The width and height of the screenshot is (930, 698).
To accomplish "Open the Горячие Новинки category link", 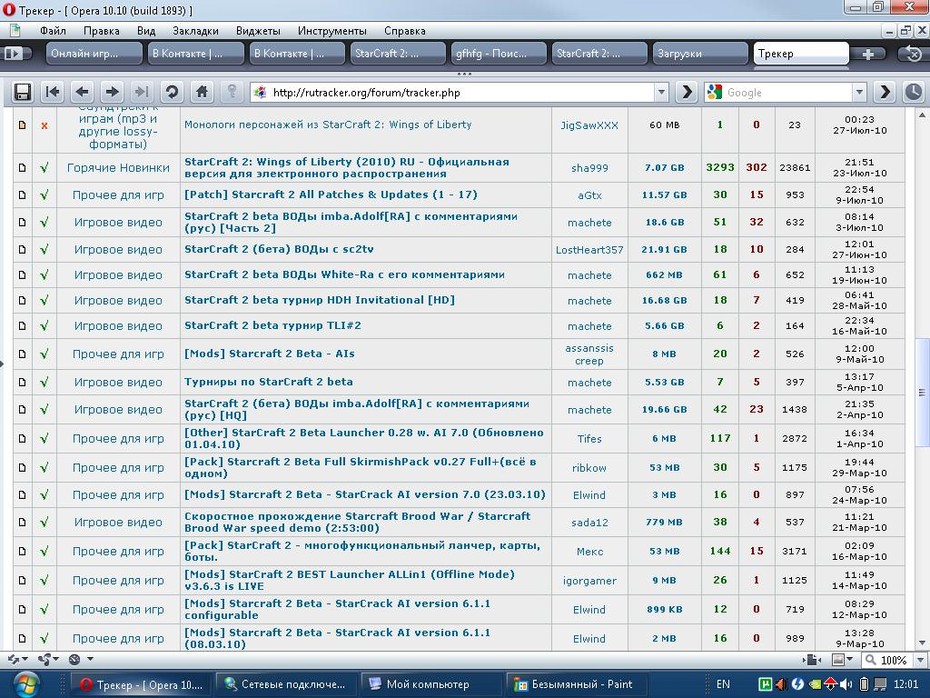I will click(x=118, y=168).
